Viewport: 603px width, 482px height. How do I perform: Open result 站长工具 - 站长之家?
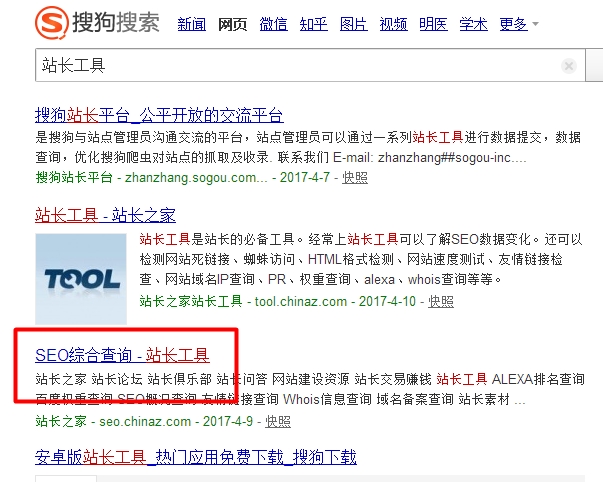[105, 215]
